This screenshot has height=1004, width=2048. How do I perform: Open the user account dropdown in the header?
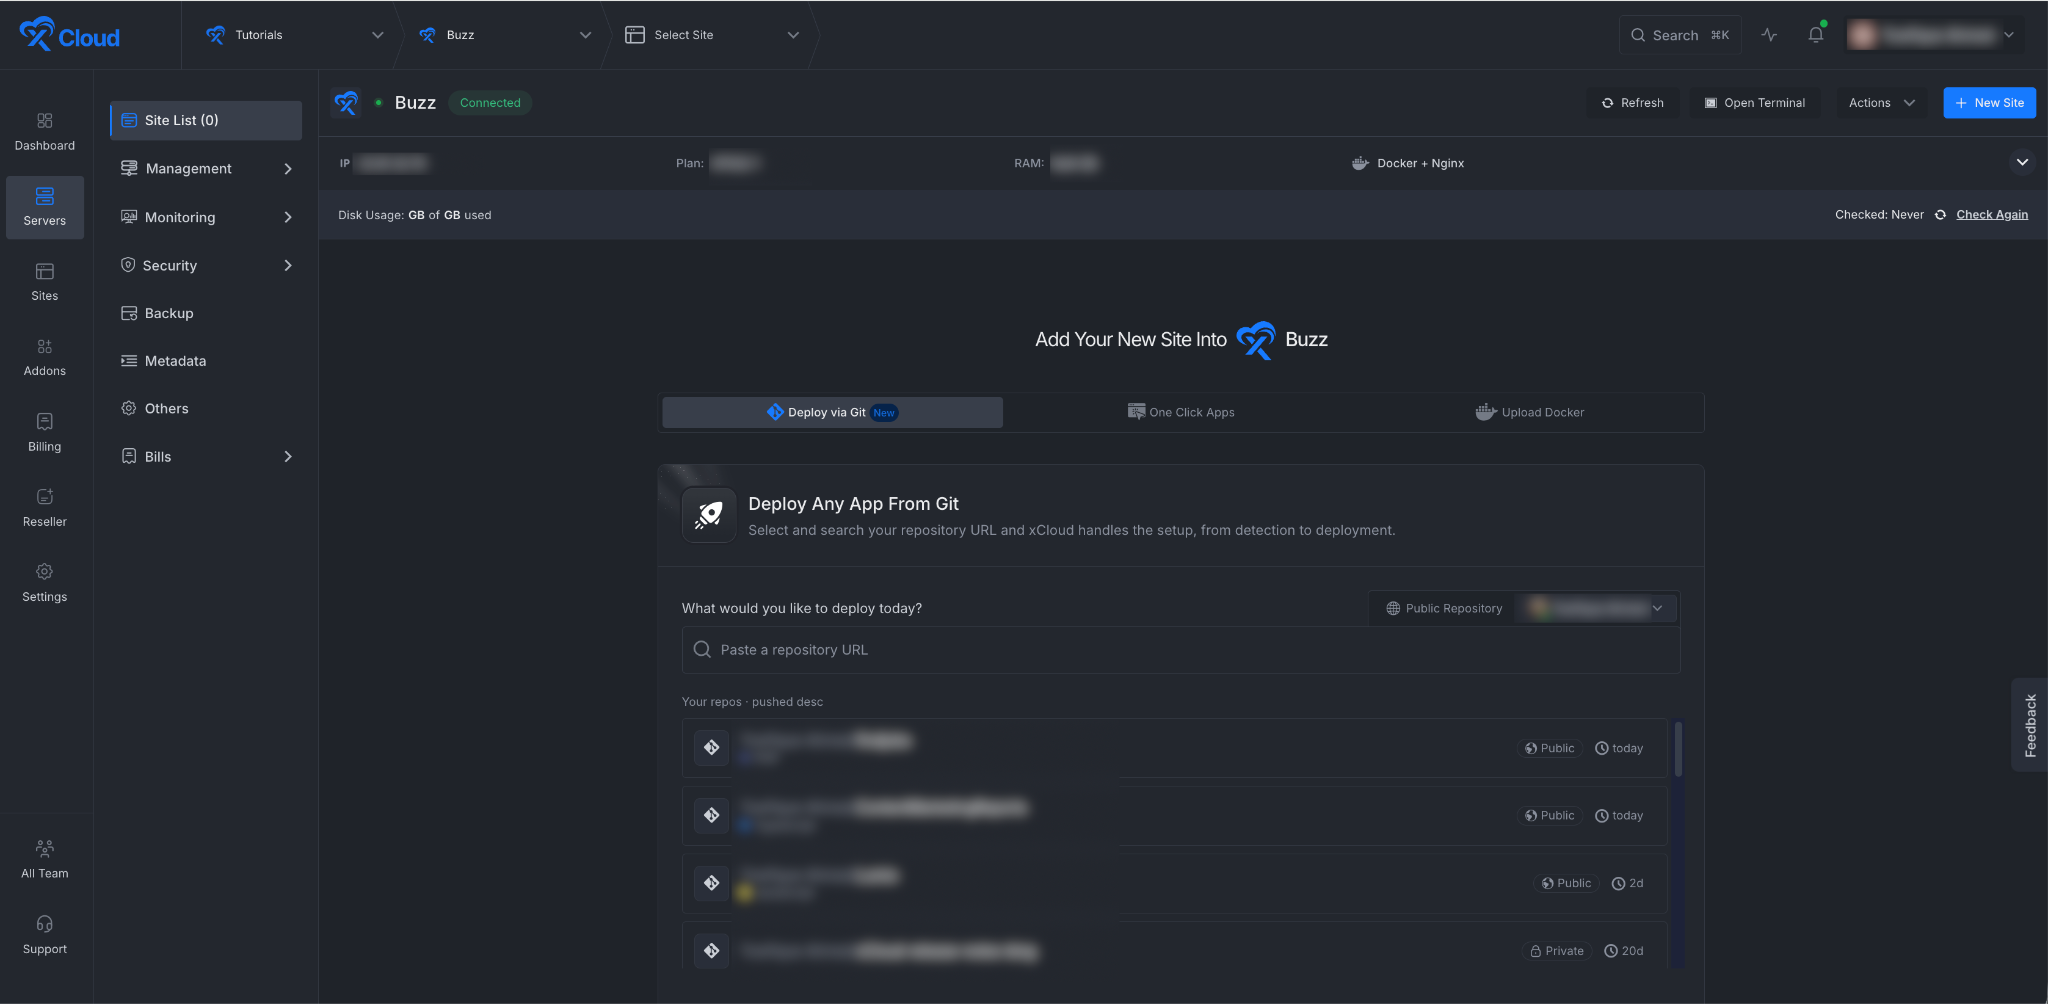(x=1935, y=35)
